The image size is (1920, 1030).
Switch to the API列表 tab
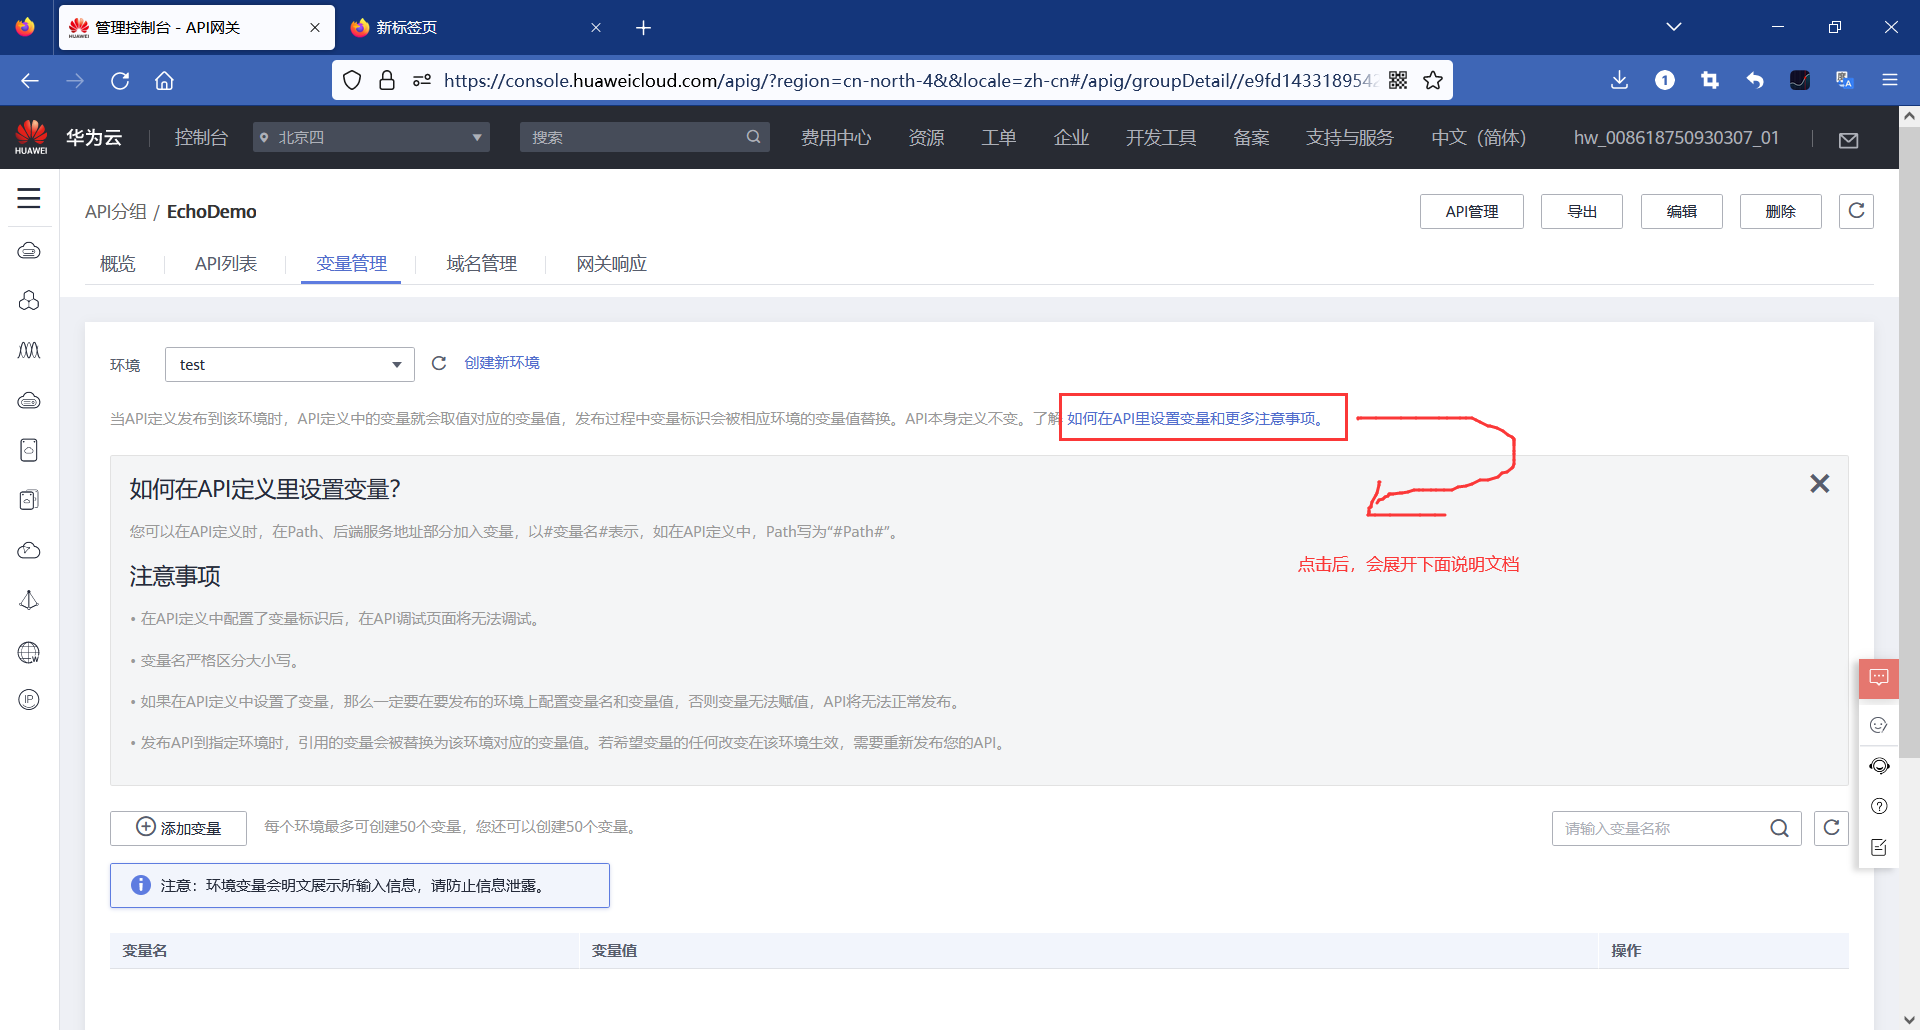225,263
